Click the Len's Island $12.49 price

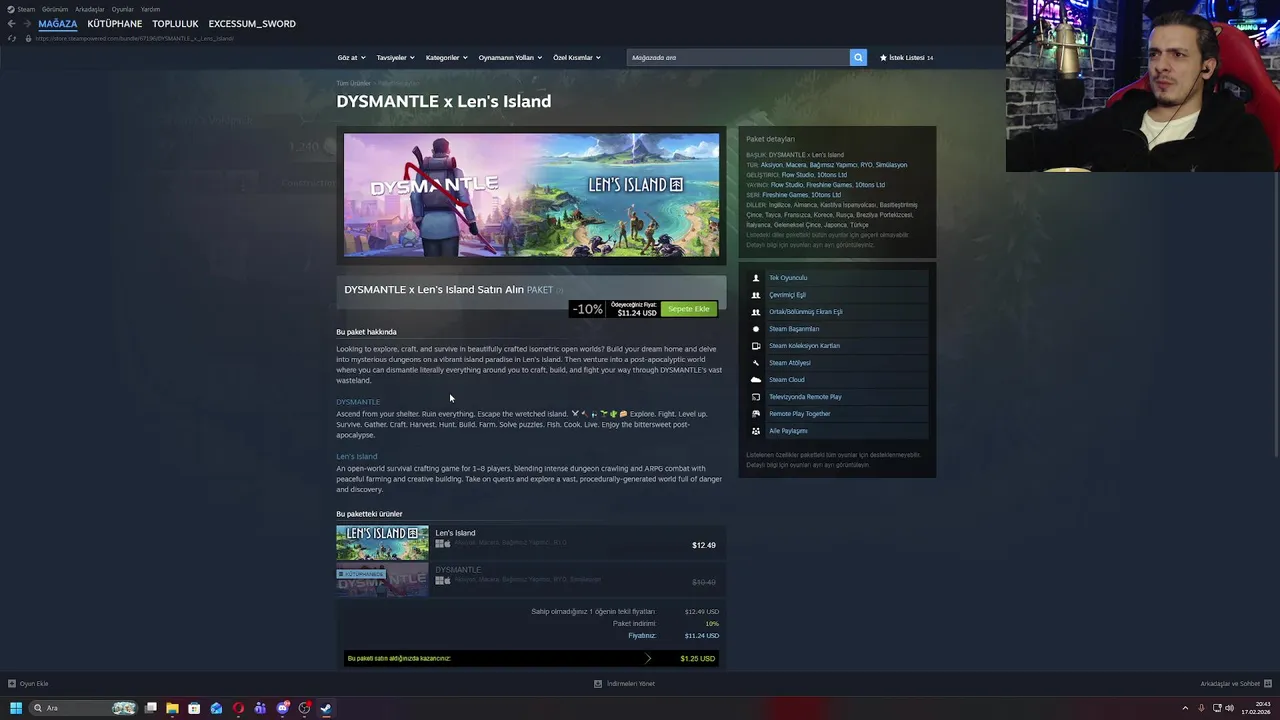[704, 545]
